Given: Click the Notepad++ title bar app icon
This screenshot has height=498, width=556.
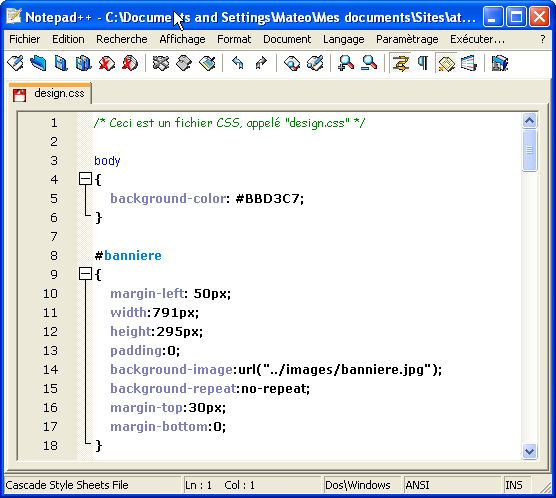Looking at the screenshot, I should (13, 16).
